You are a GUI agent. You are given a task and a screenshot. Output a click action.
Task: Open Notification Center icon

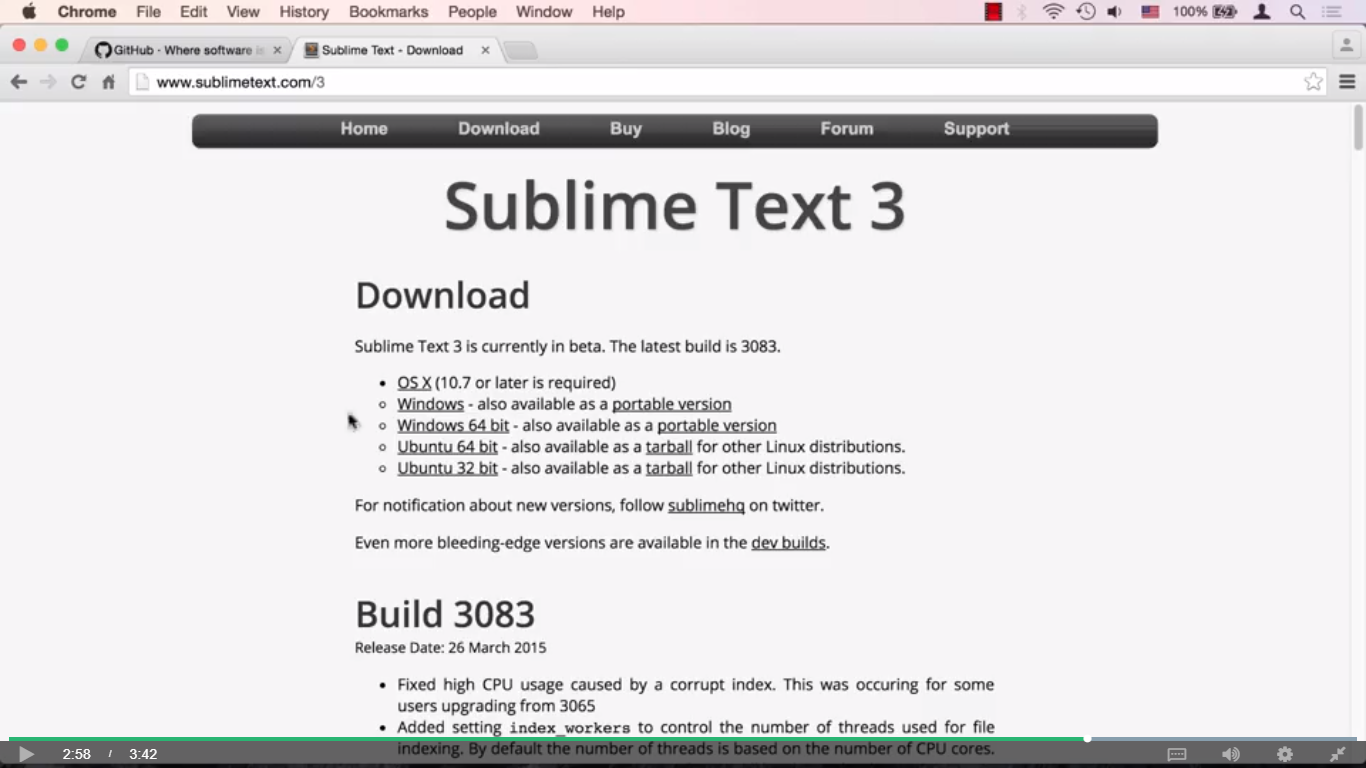point(1331,12)
